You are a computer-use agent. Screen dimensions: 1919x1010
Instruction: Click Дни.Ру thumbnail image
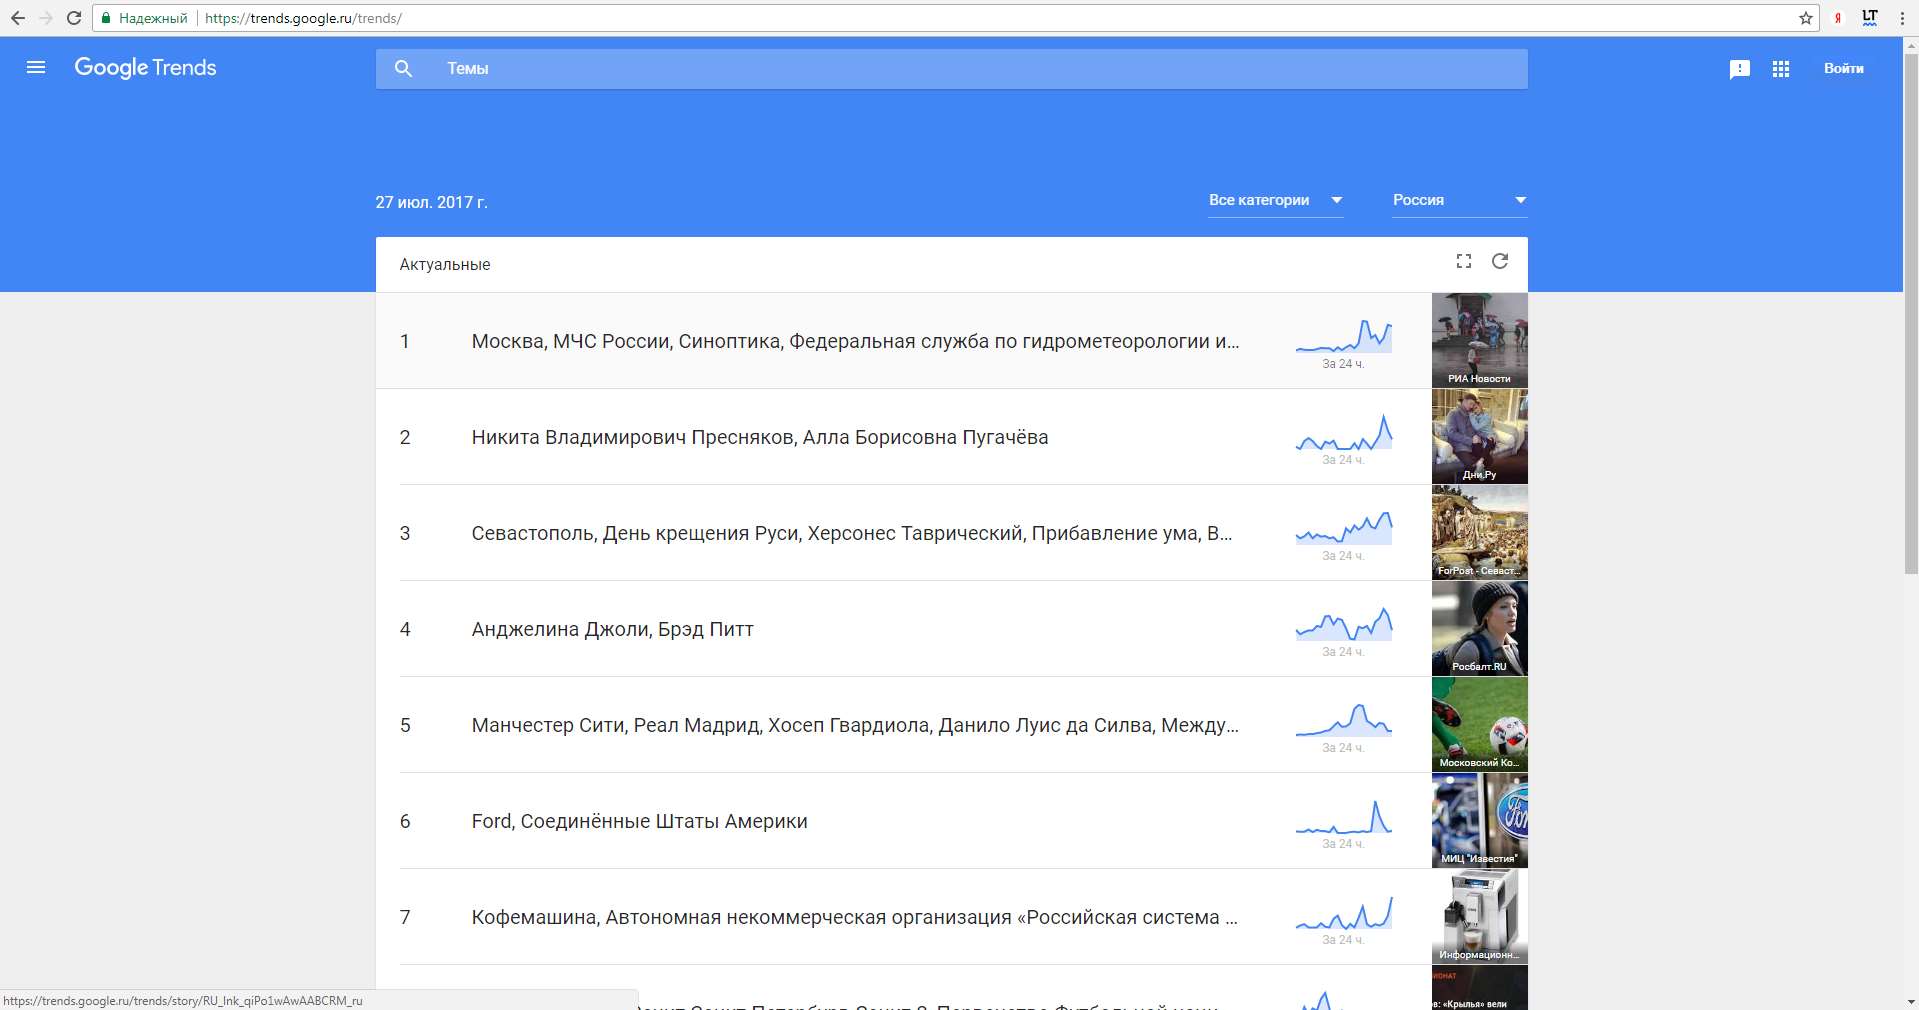click(1479, 436)
